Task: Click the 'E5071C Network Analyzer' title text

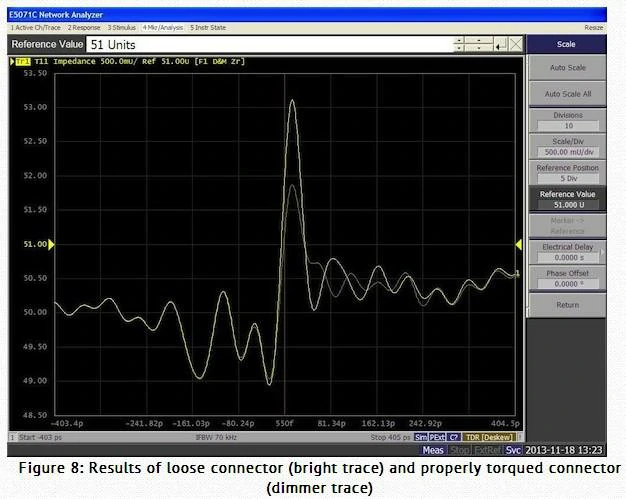Action: pos(55,15)
